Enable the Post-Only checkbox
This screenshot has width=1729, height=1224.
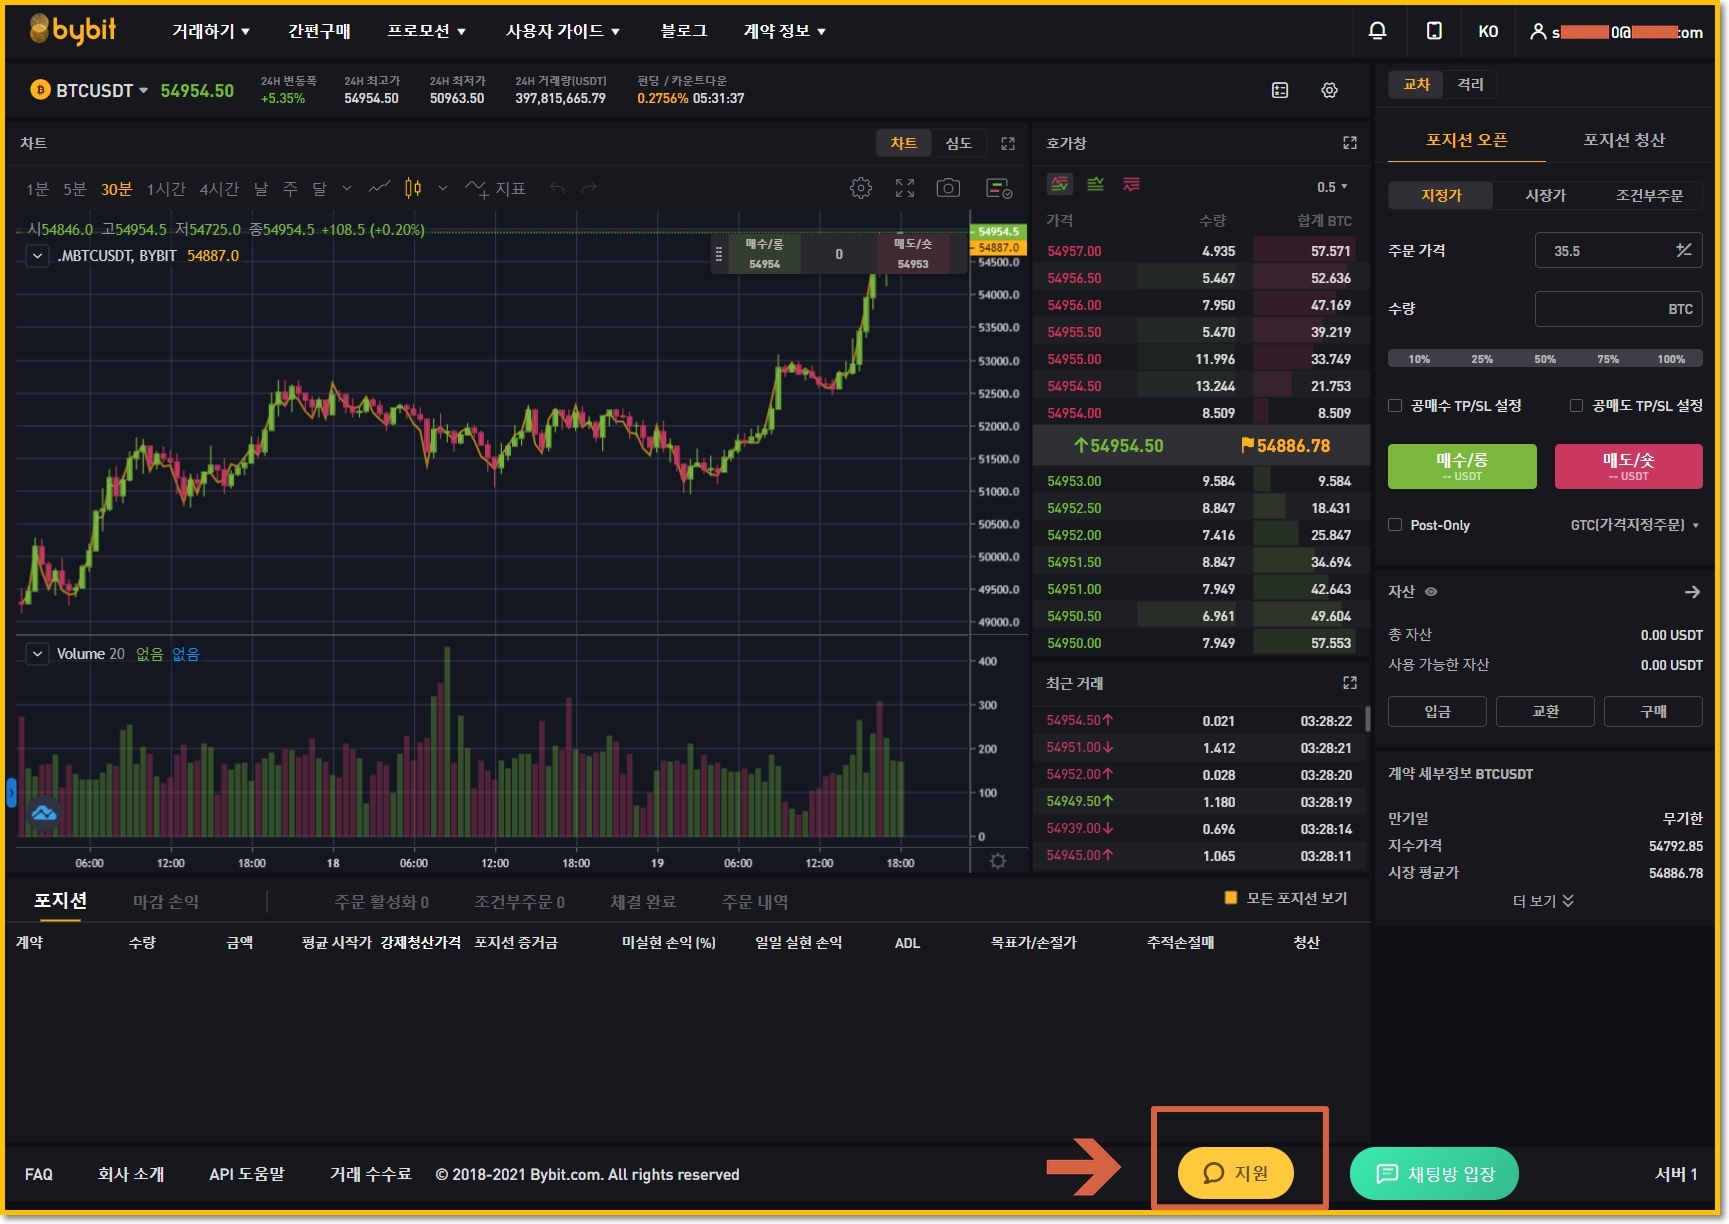point(1395,525)
